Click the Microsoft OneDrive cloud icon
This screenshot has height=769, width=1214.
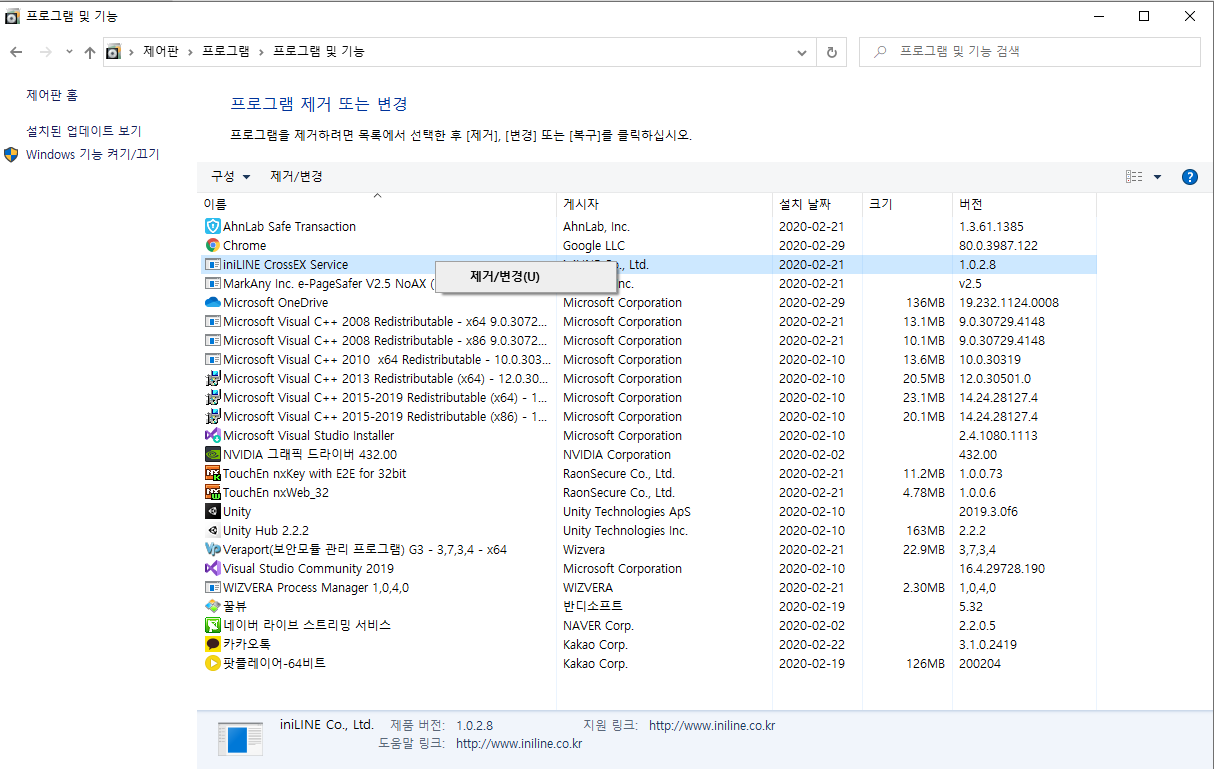coord(212,303)
